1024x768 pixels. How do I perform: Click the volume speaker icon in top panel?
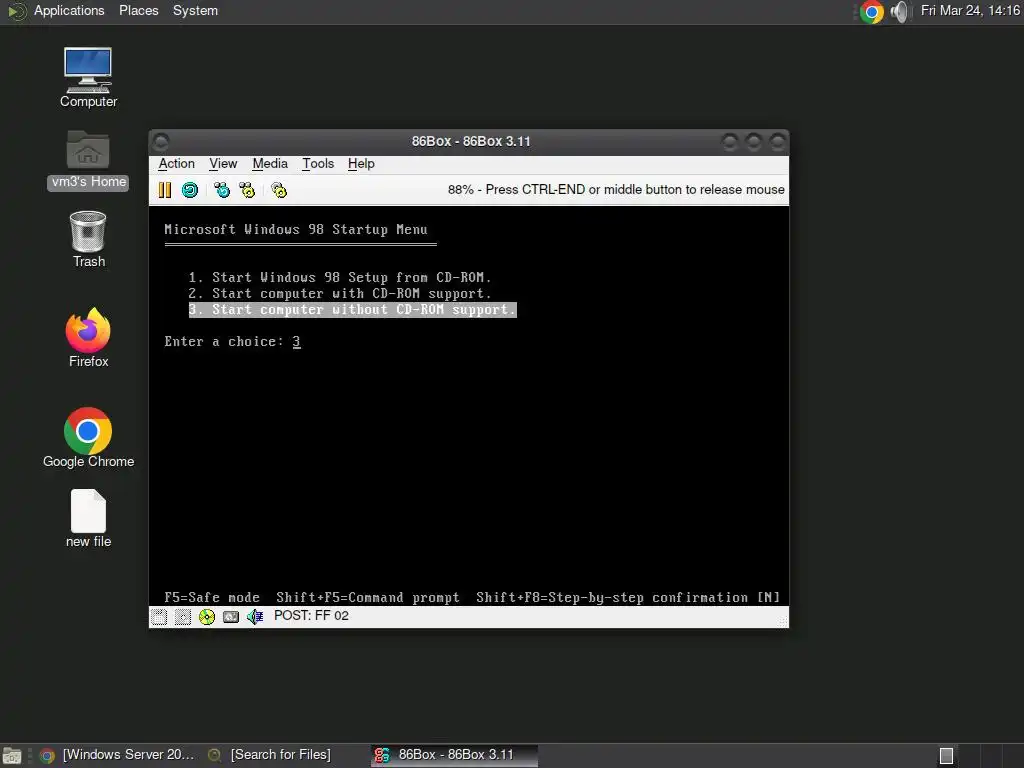click(x=900, y=12)
